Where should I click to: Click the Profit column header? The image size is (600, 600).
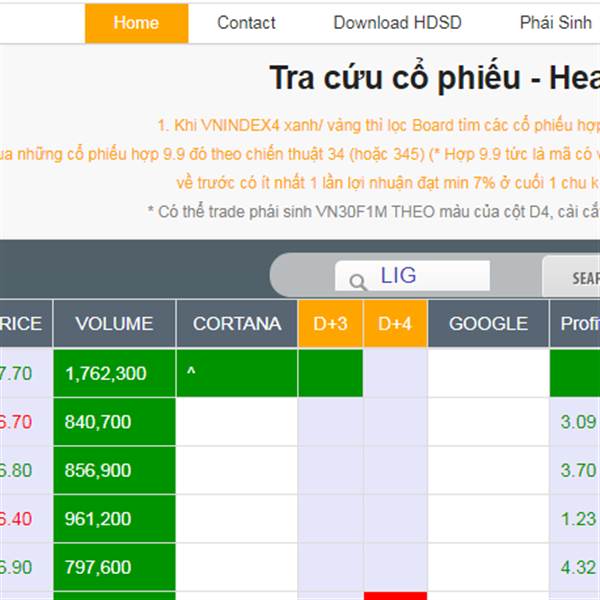[575, 324]
